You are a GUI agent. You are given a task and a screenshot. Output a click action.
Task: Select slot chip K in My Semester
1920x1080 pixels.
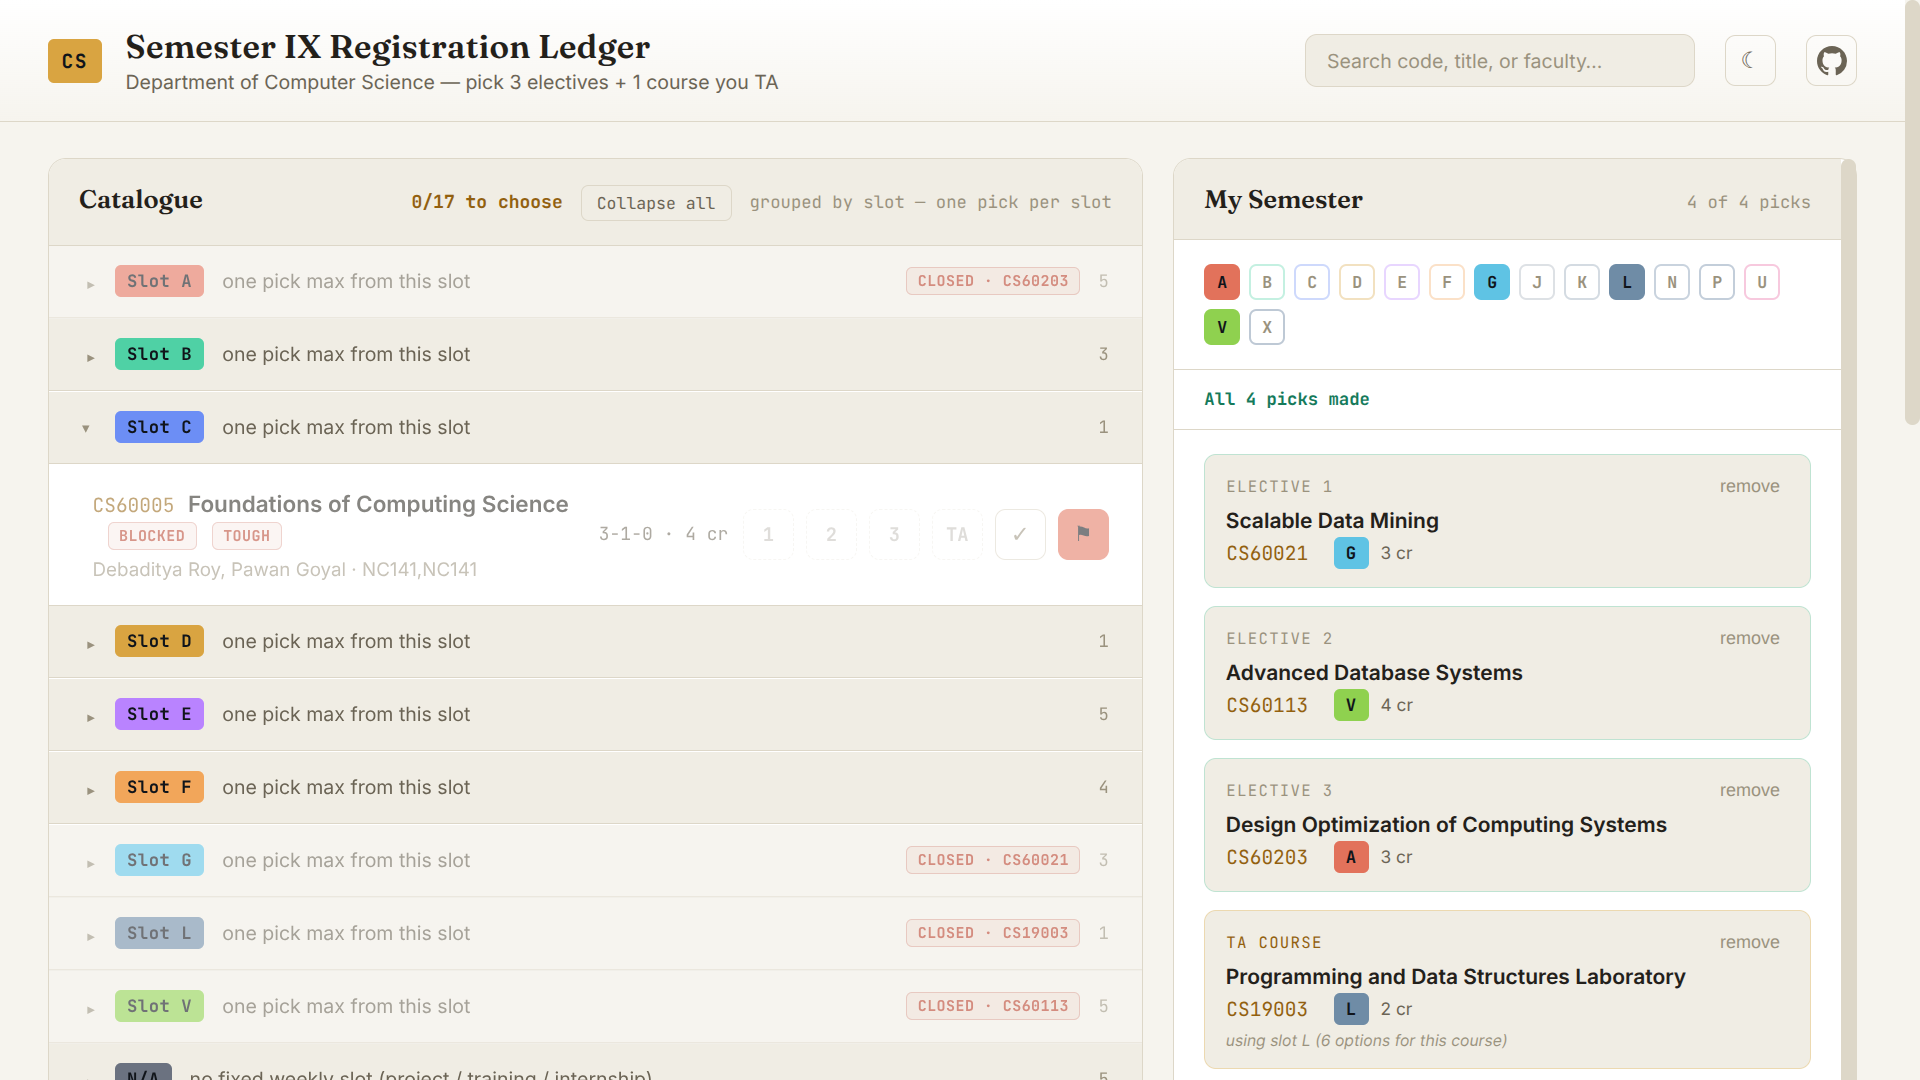tap(1582, 282)
